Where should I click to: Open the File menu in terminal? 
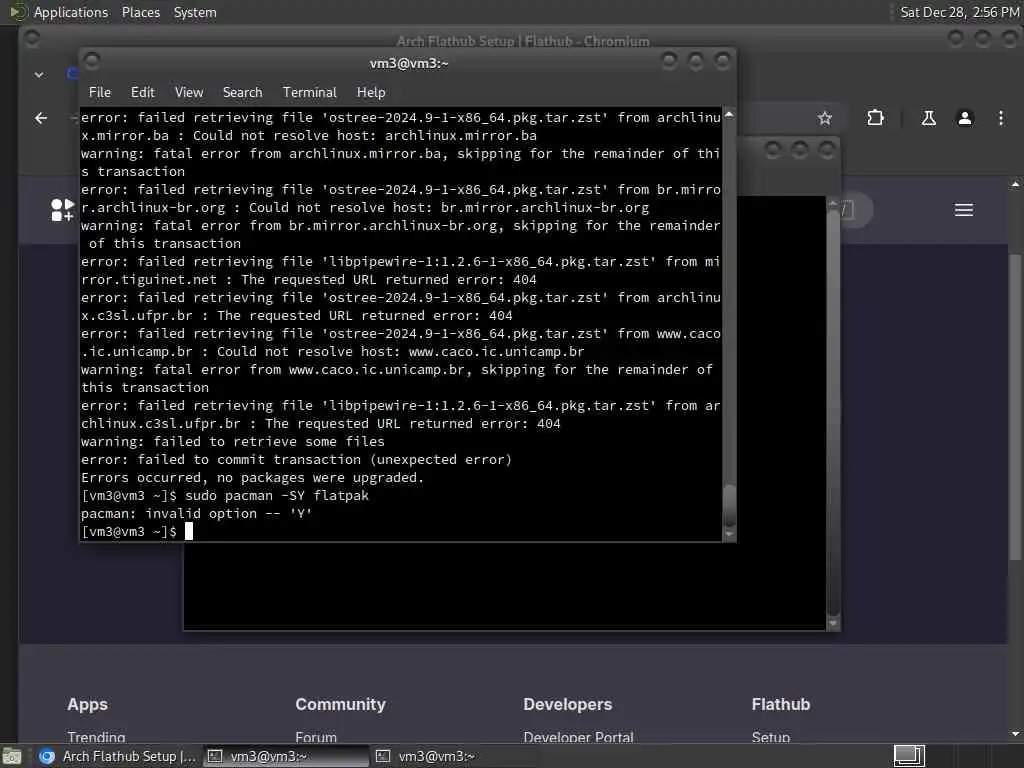coord(100,92)
